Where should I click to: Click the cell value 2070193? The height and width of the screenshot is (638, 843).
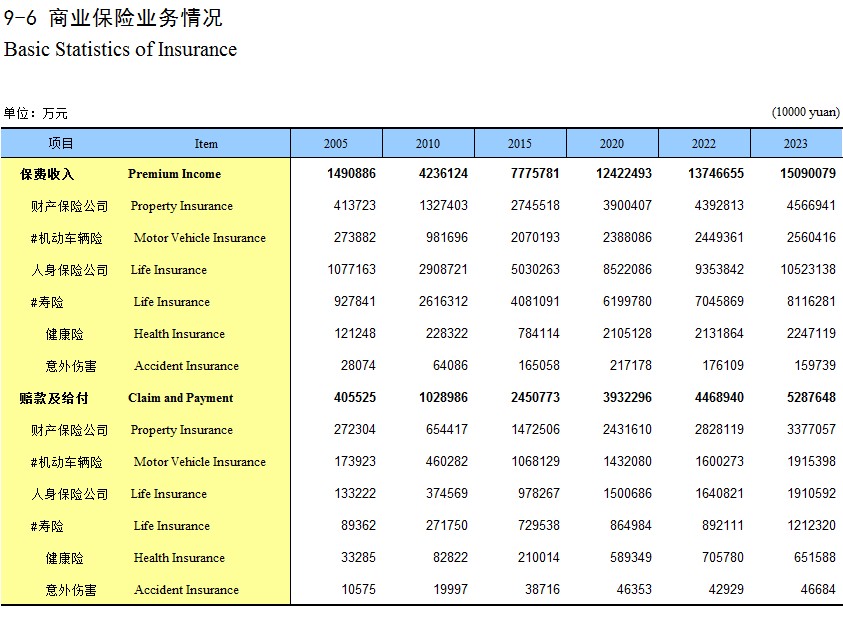(535, 238)
